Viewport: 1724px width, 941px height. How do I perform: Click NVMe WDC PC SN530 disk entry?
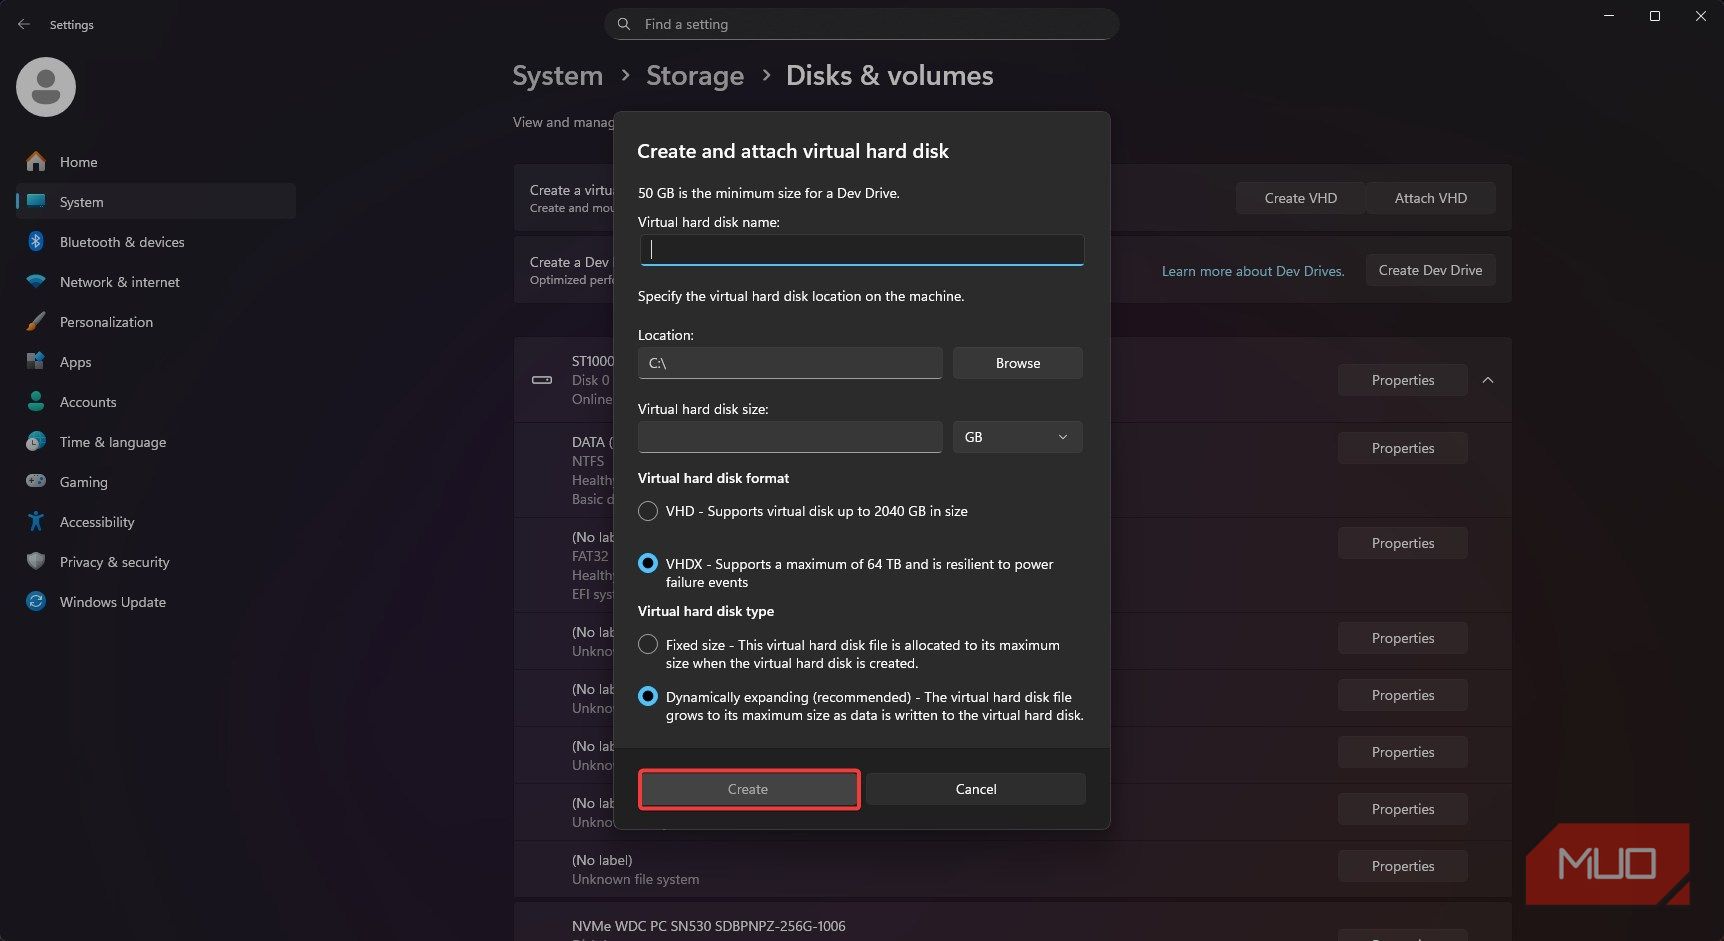[x=1012, y=923]
